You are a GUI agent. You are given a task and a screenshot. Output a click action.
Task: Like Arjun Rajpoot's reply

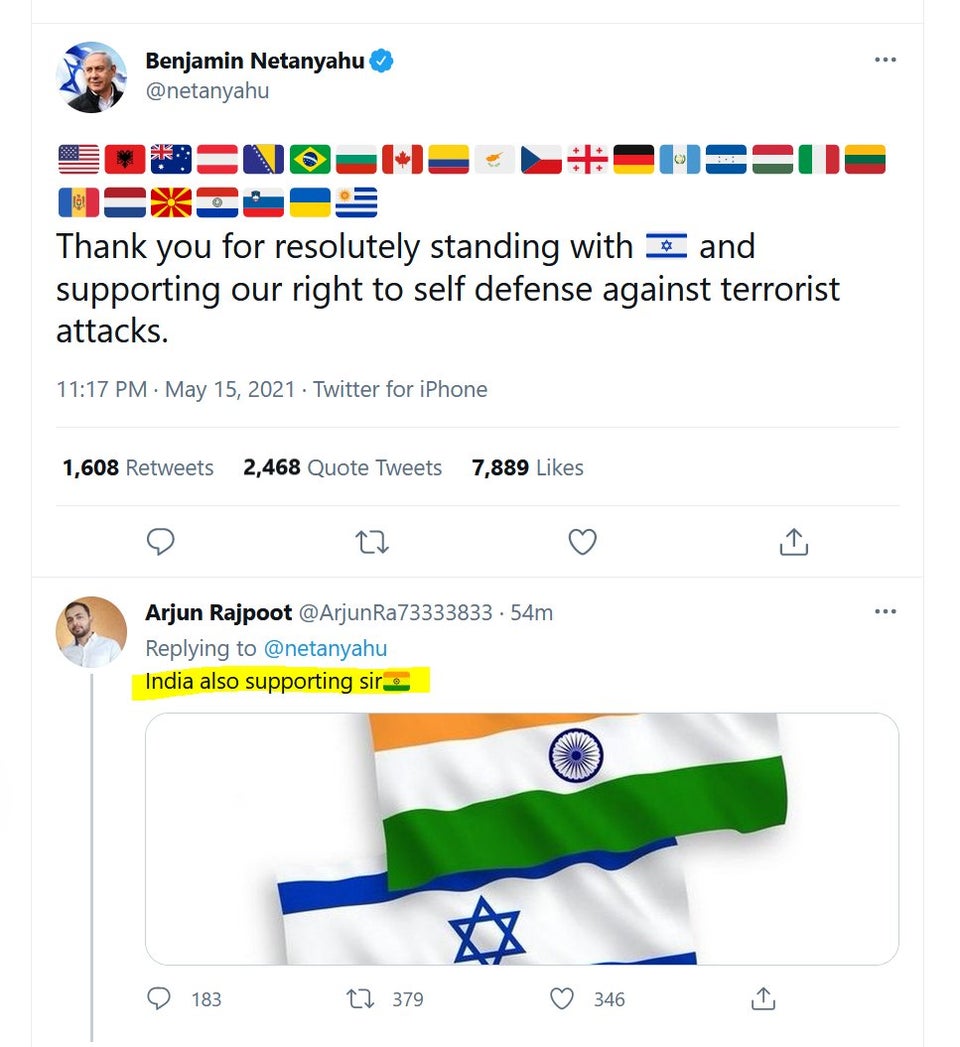click(x=563, y=998)
